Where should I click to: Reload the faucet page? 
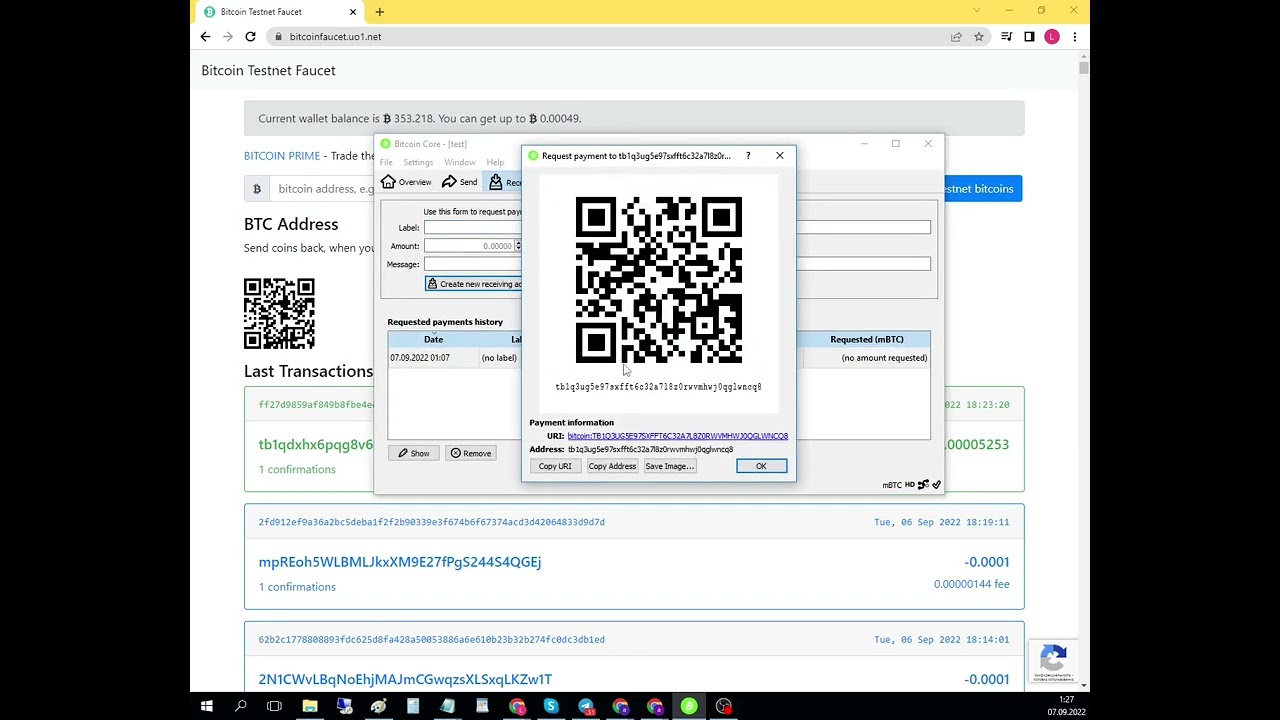pos(250,37)
